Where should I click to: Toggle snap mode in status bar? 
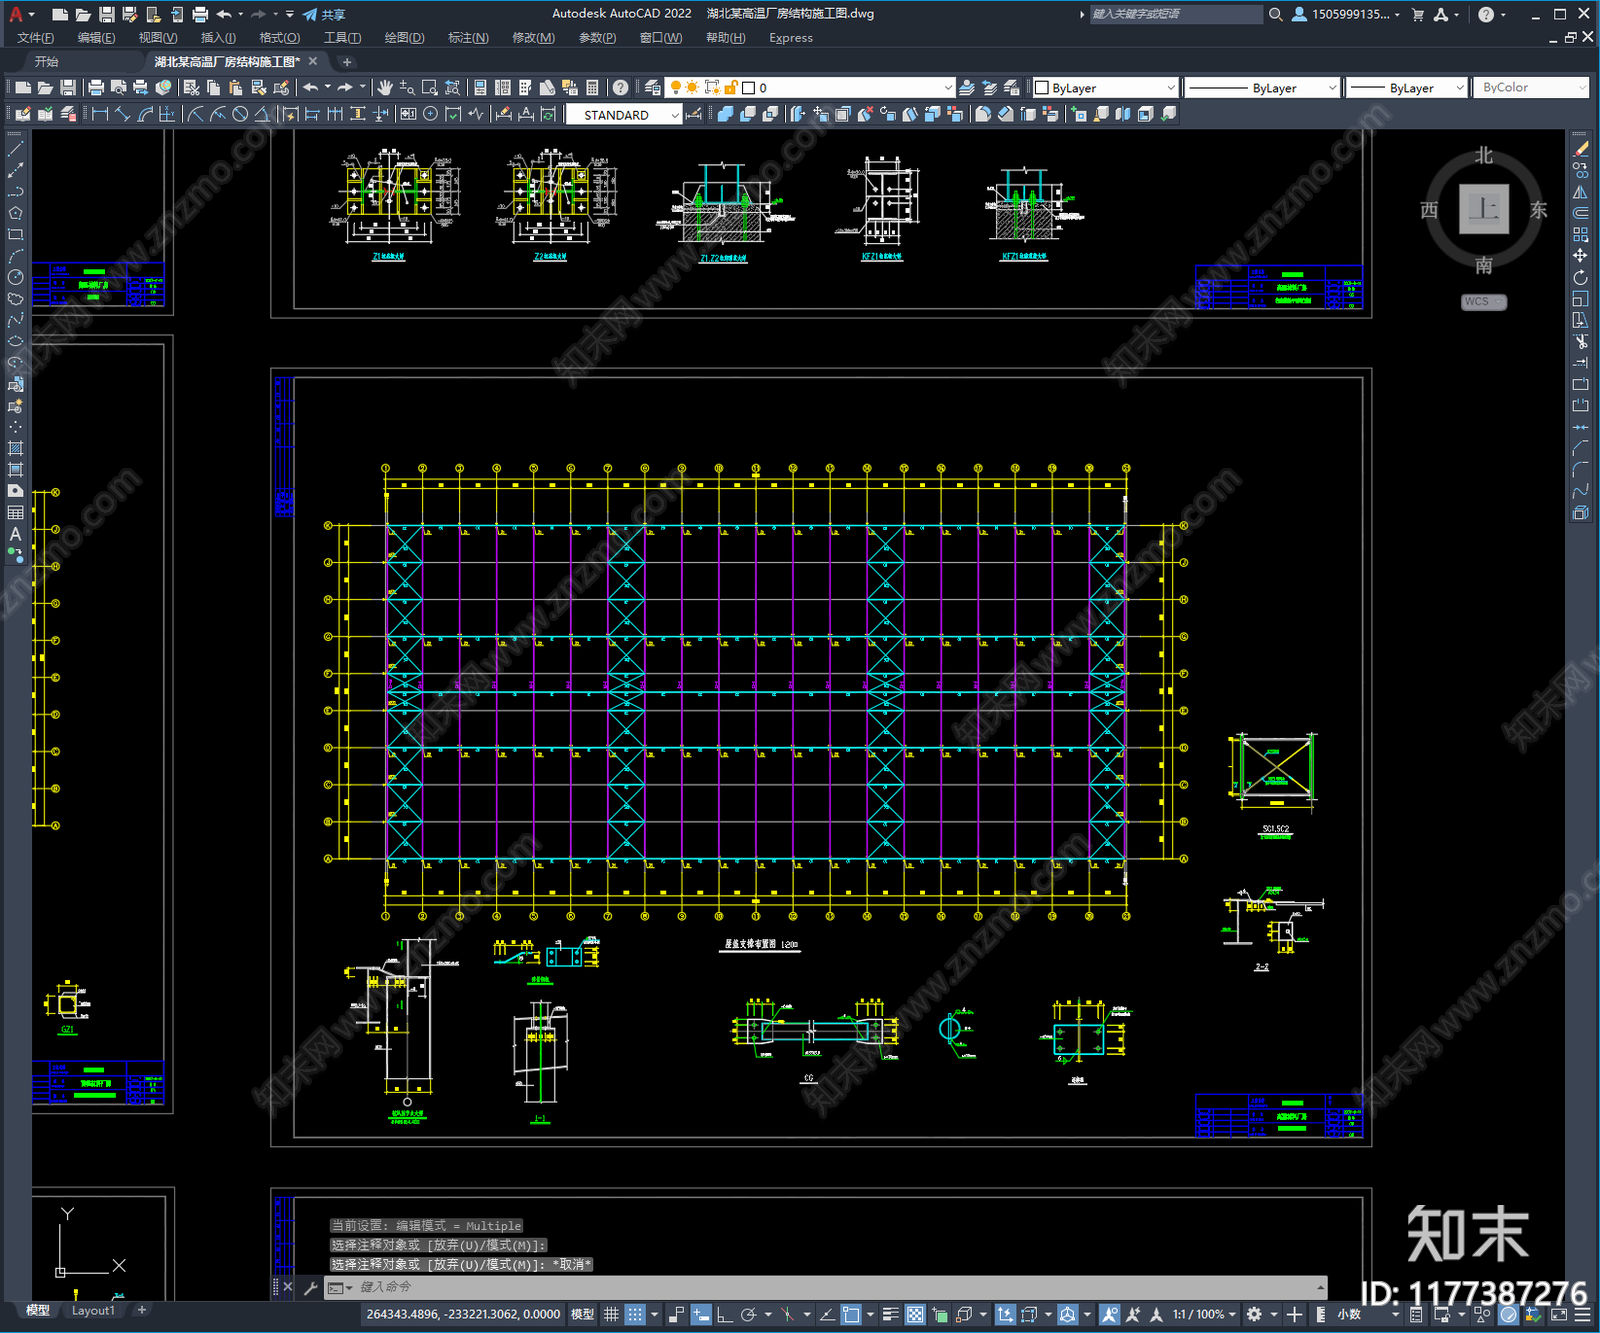(x=635, y=1314)
